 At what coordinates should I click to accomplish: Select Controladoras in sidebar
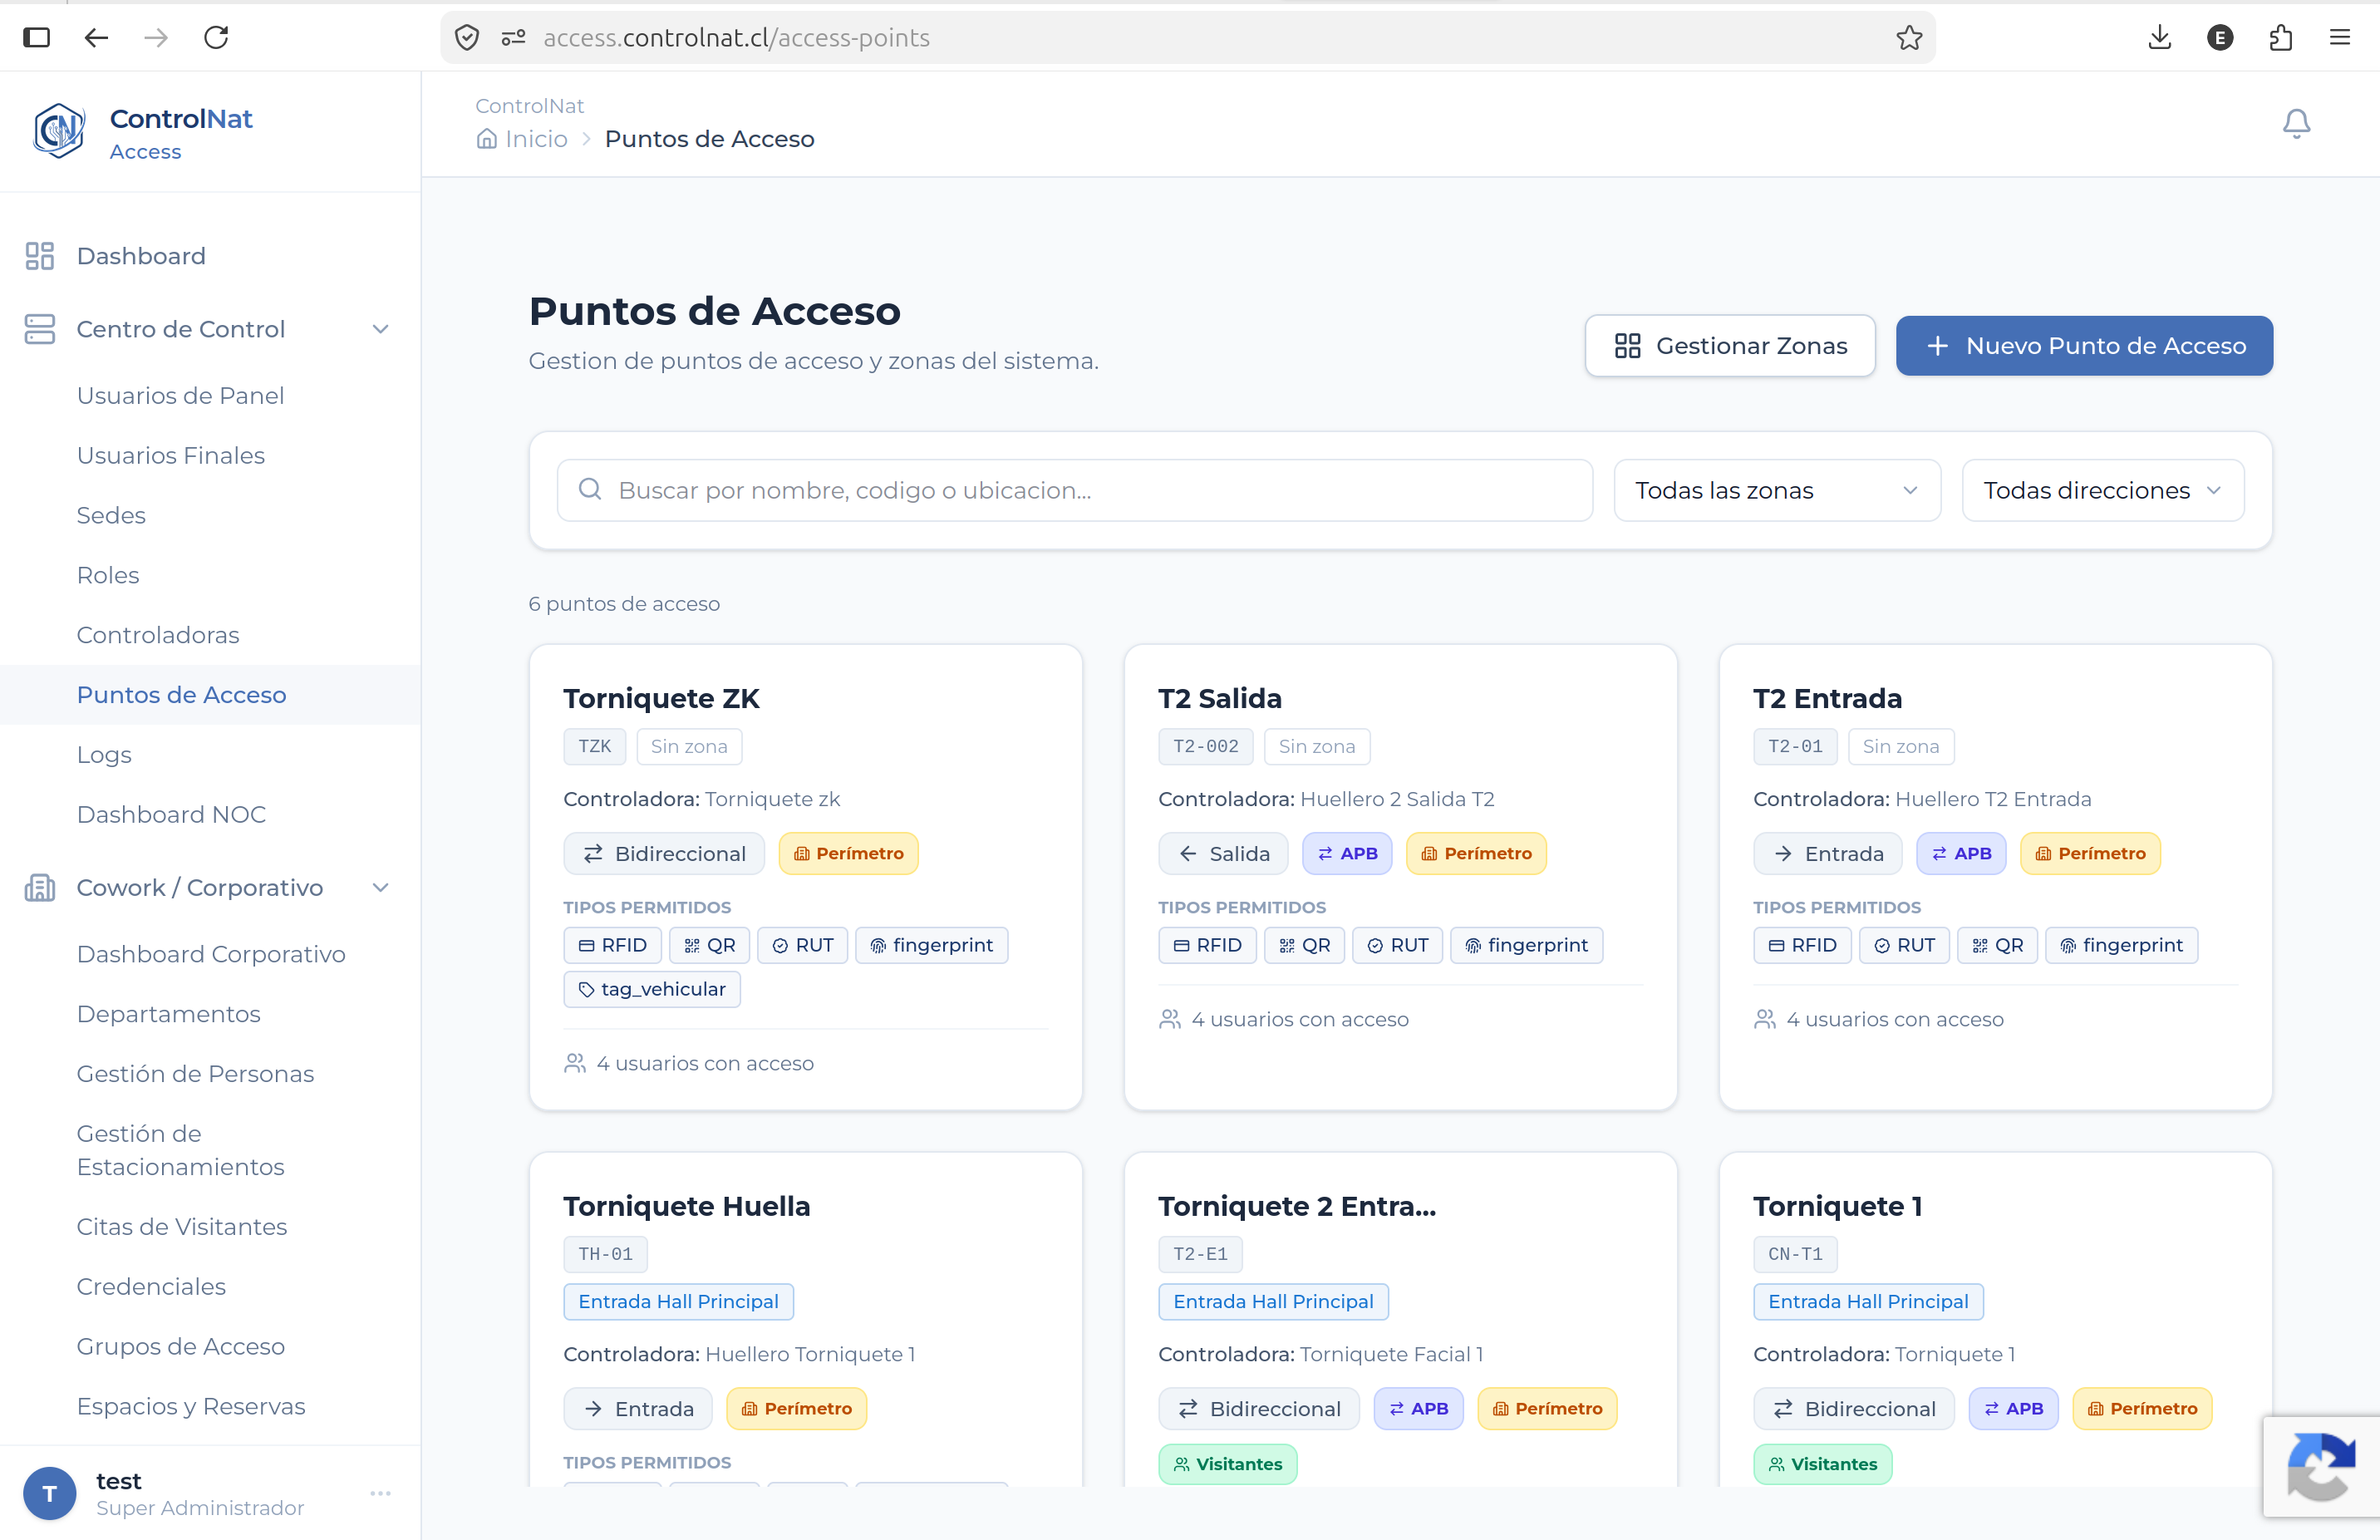[x=158, y=635]
